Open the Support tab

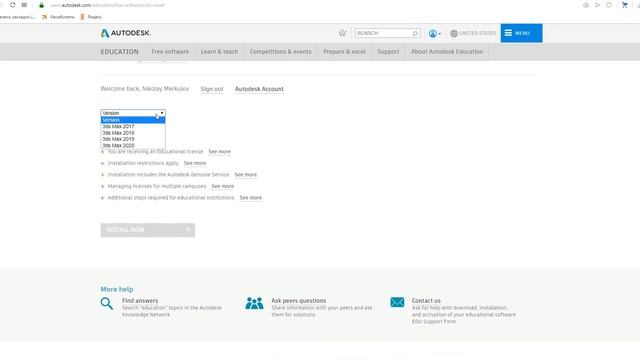[388, 52]
